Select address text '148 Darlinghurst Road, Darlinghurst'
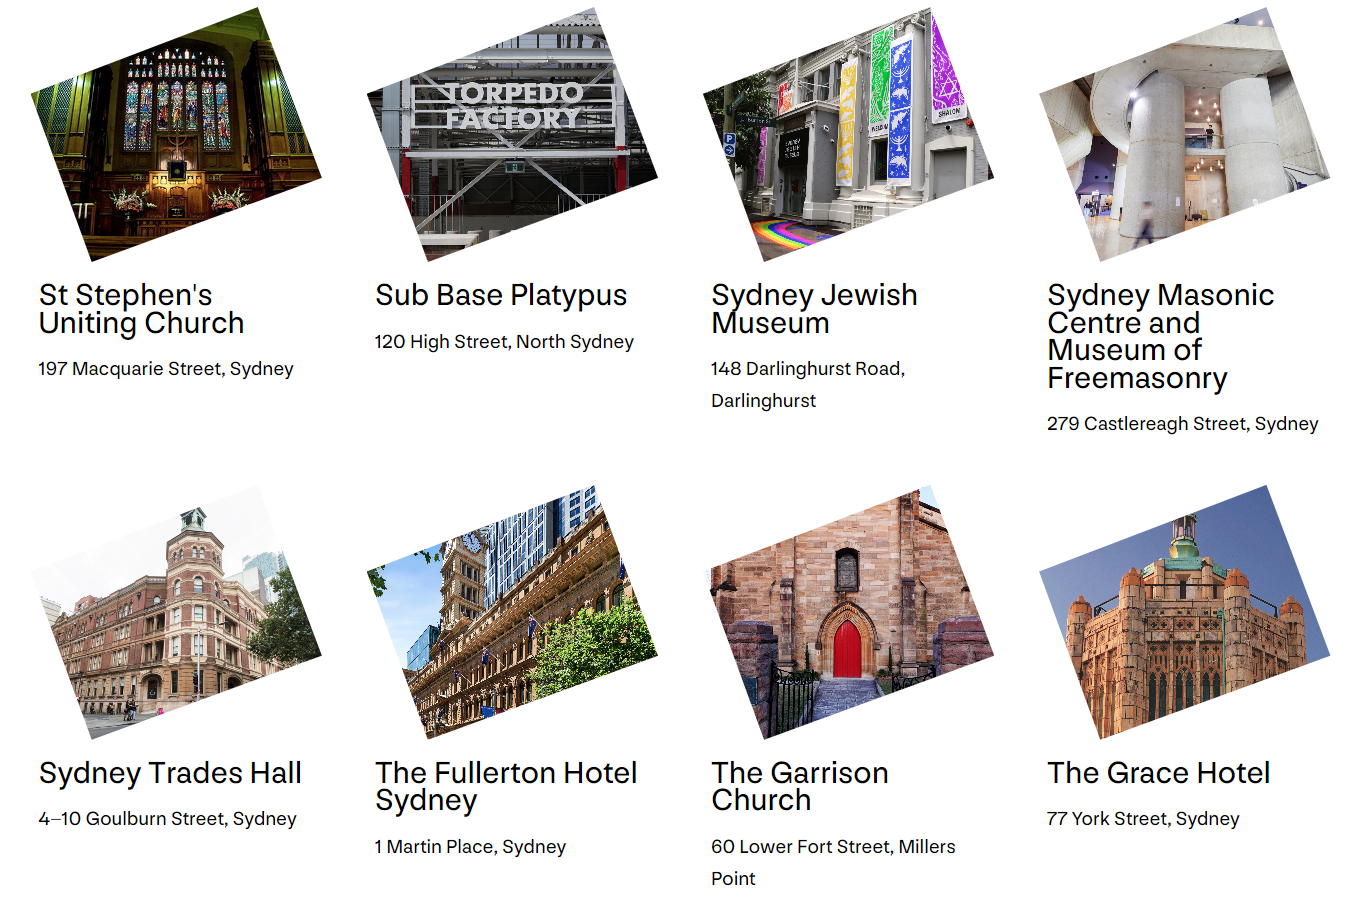 pyautogui.click(x=808, y=385)
